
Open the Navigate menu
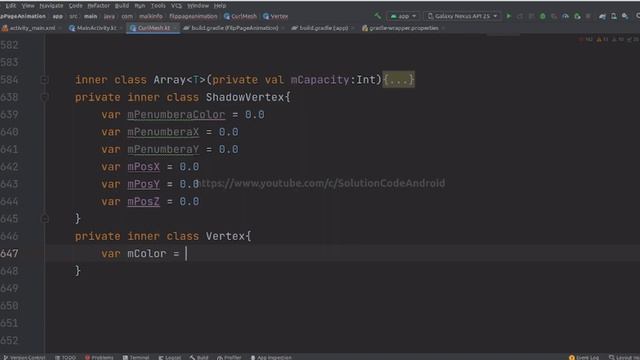pyautogui.click(x=51, y=6)
